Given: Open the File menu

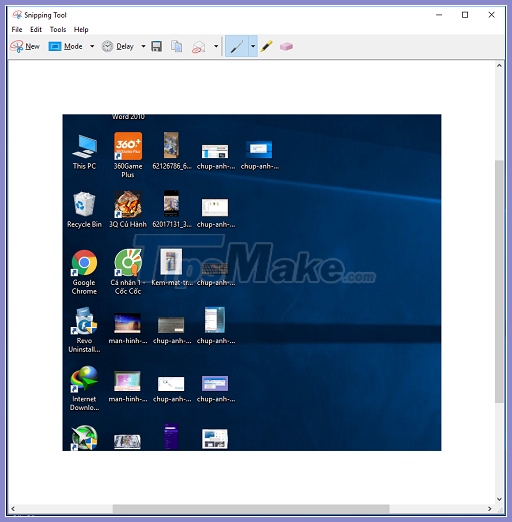Looking at the screenshot, I should tap(17, 29).
